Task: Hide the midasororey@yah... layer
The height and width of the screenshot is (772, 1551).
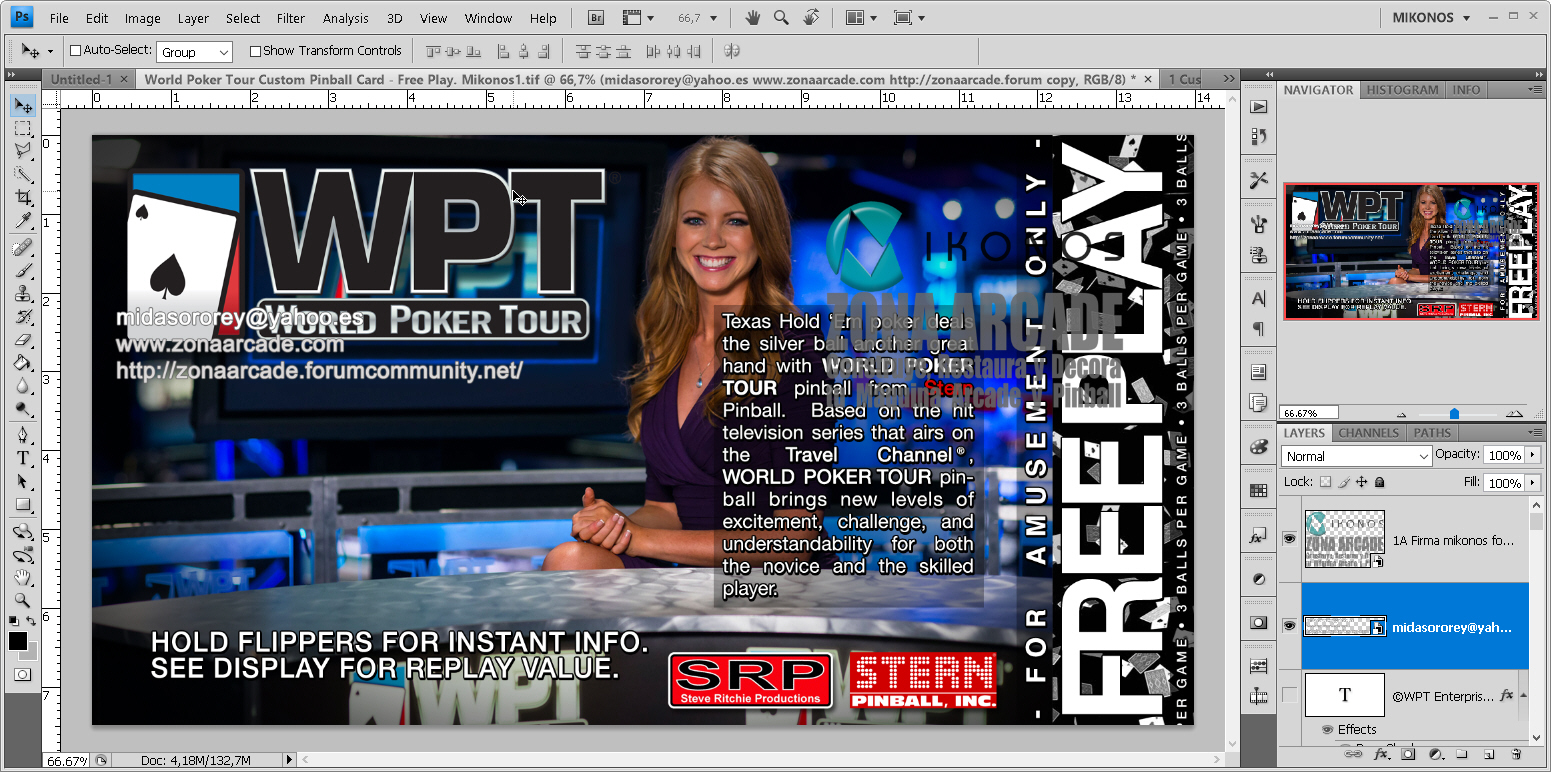Action: (x=1289, y=626)
